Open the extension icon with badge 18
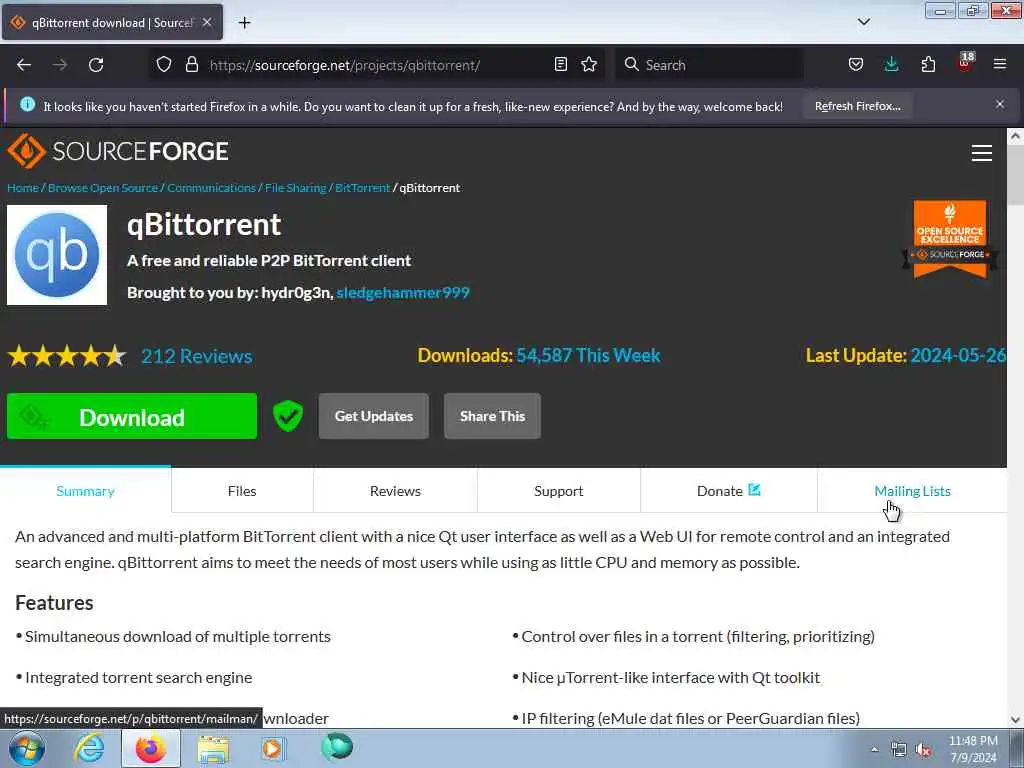This screenshot has width=1024, height=768. point(965,63)
